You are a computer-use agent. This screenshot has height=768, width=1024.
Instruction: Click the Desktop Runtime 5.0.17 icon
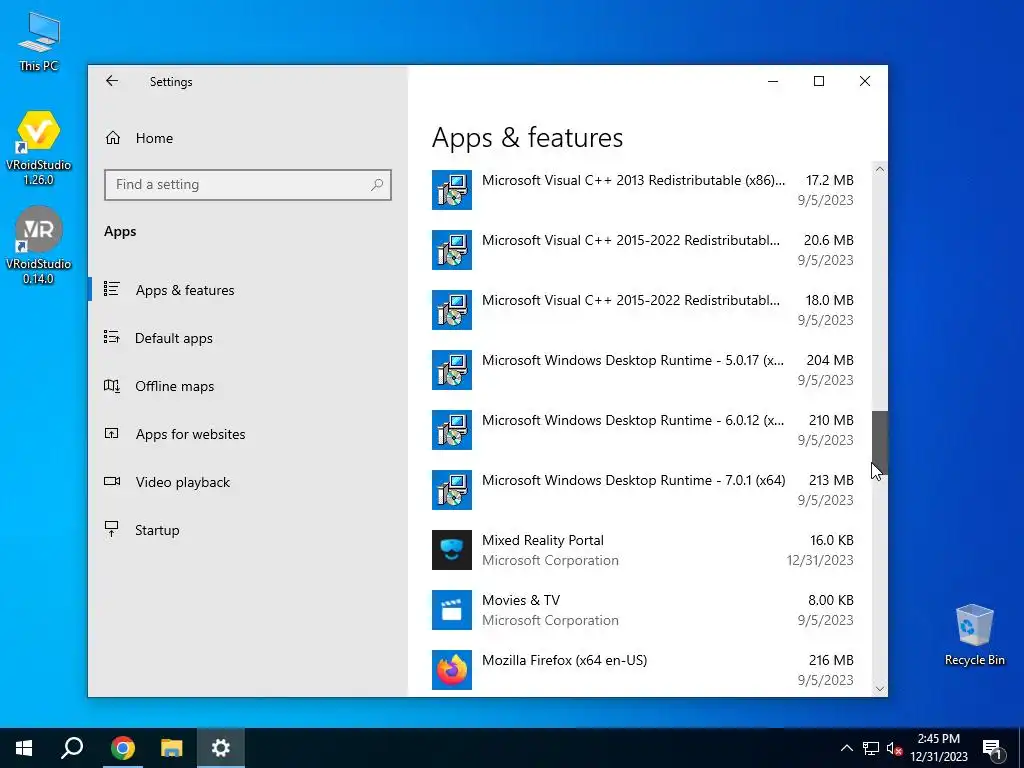coord(452,370)
